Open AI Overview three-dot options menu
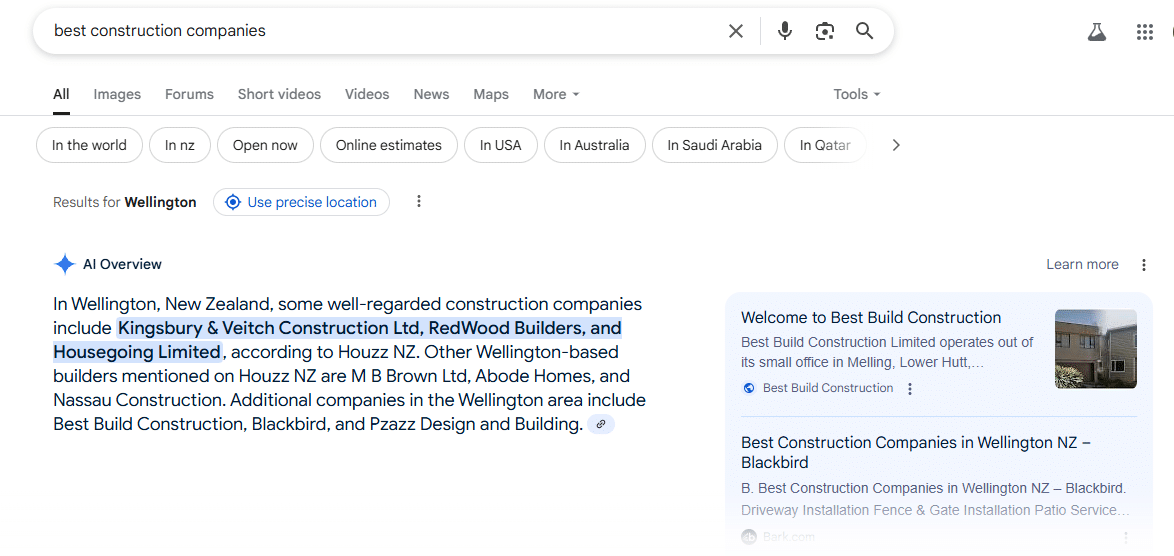Viewport: 1174px width, 556px height. [1143, 265]
